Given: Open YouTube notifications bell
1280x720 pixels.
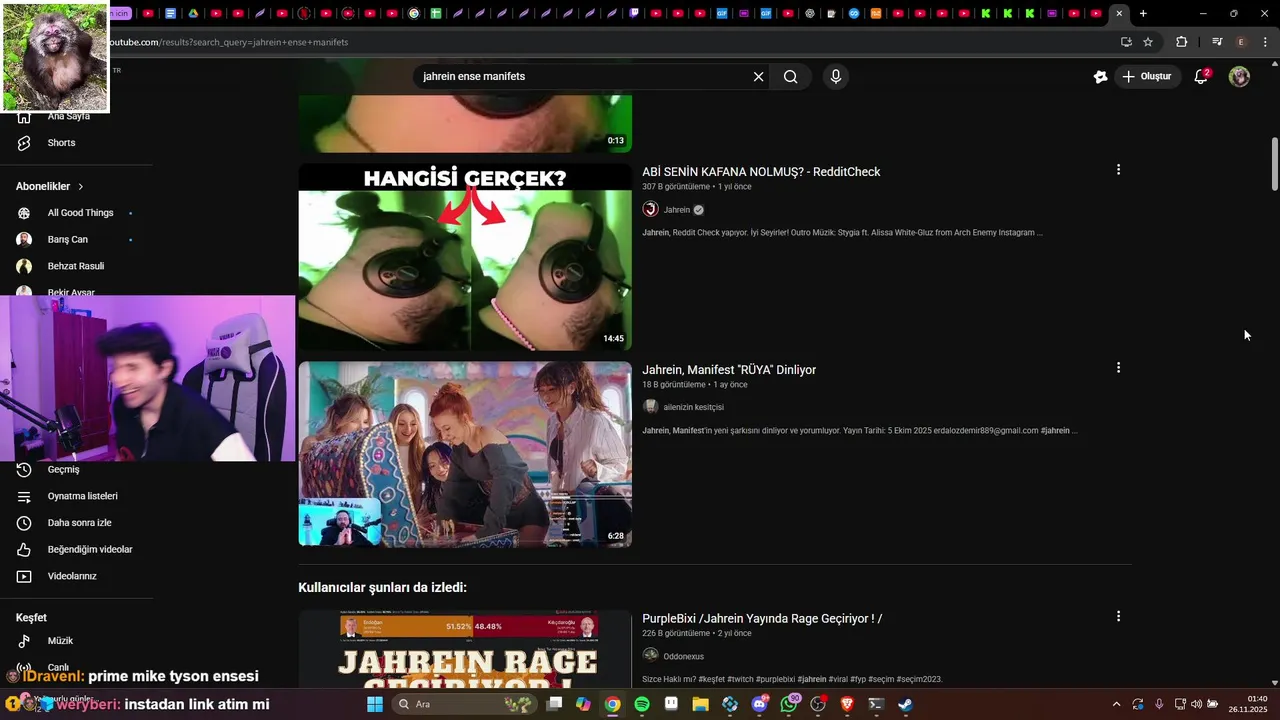Looking at the screenshot, I should (x=1201, y=77).
